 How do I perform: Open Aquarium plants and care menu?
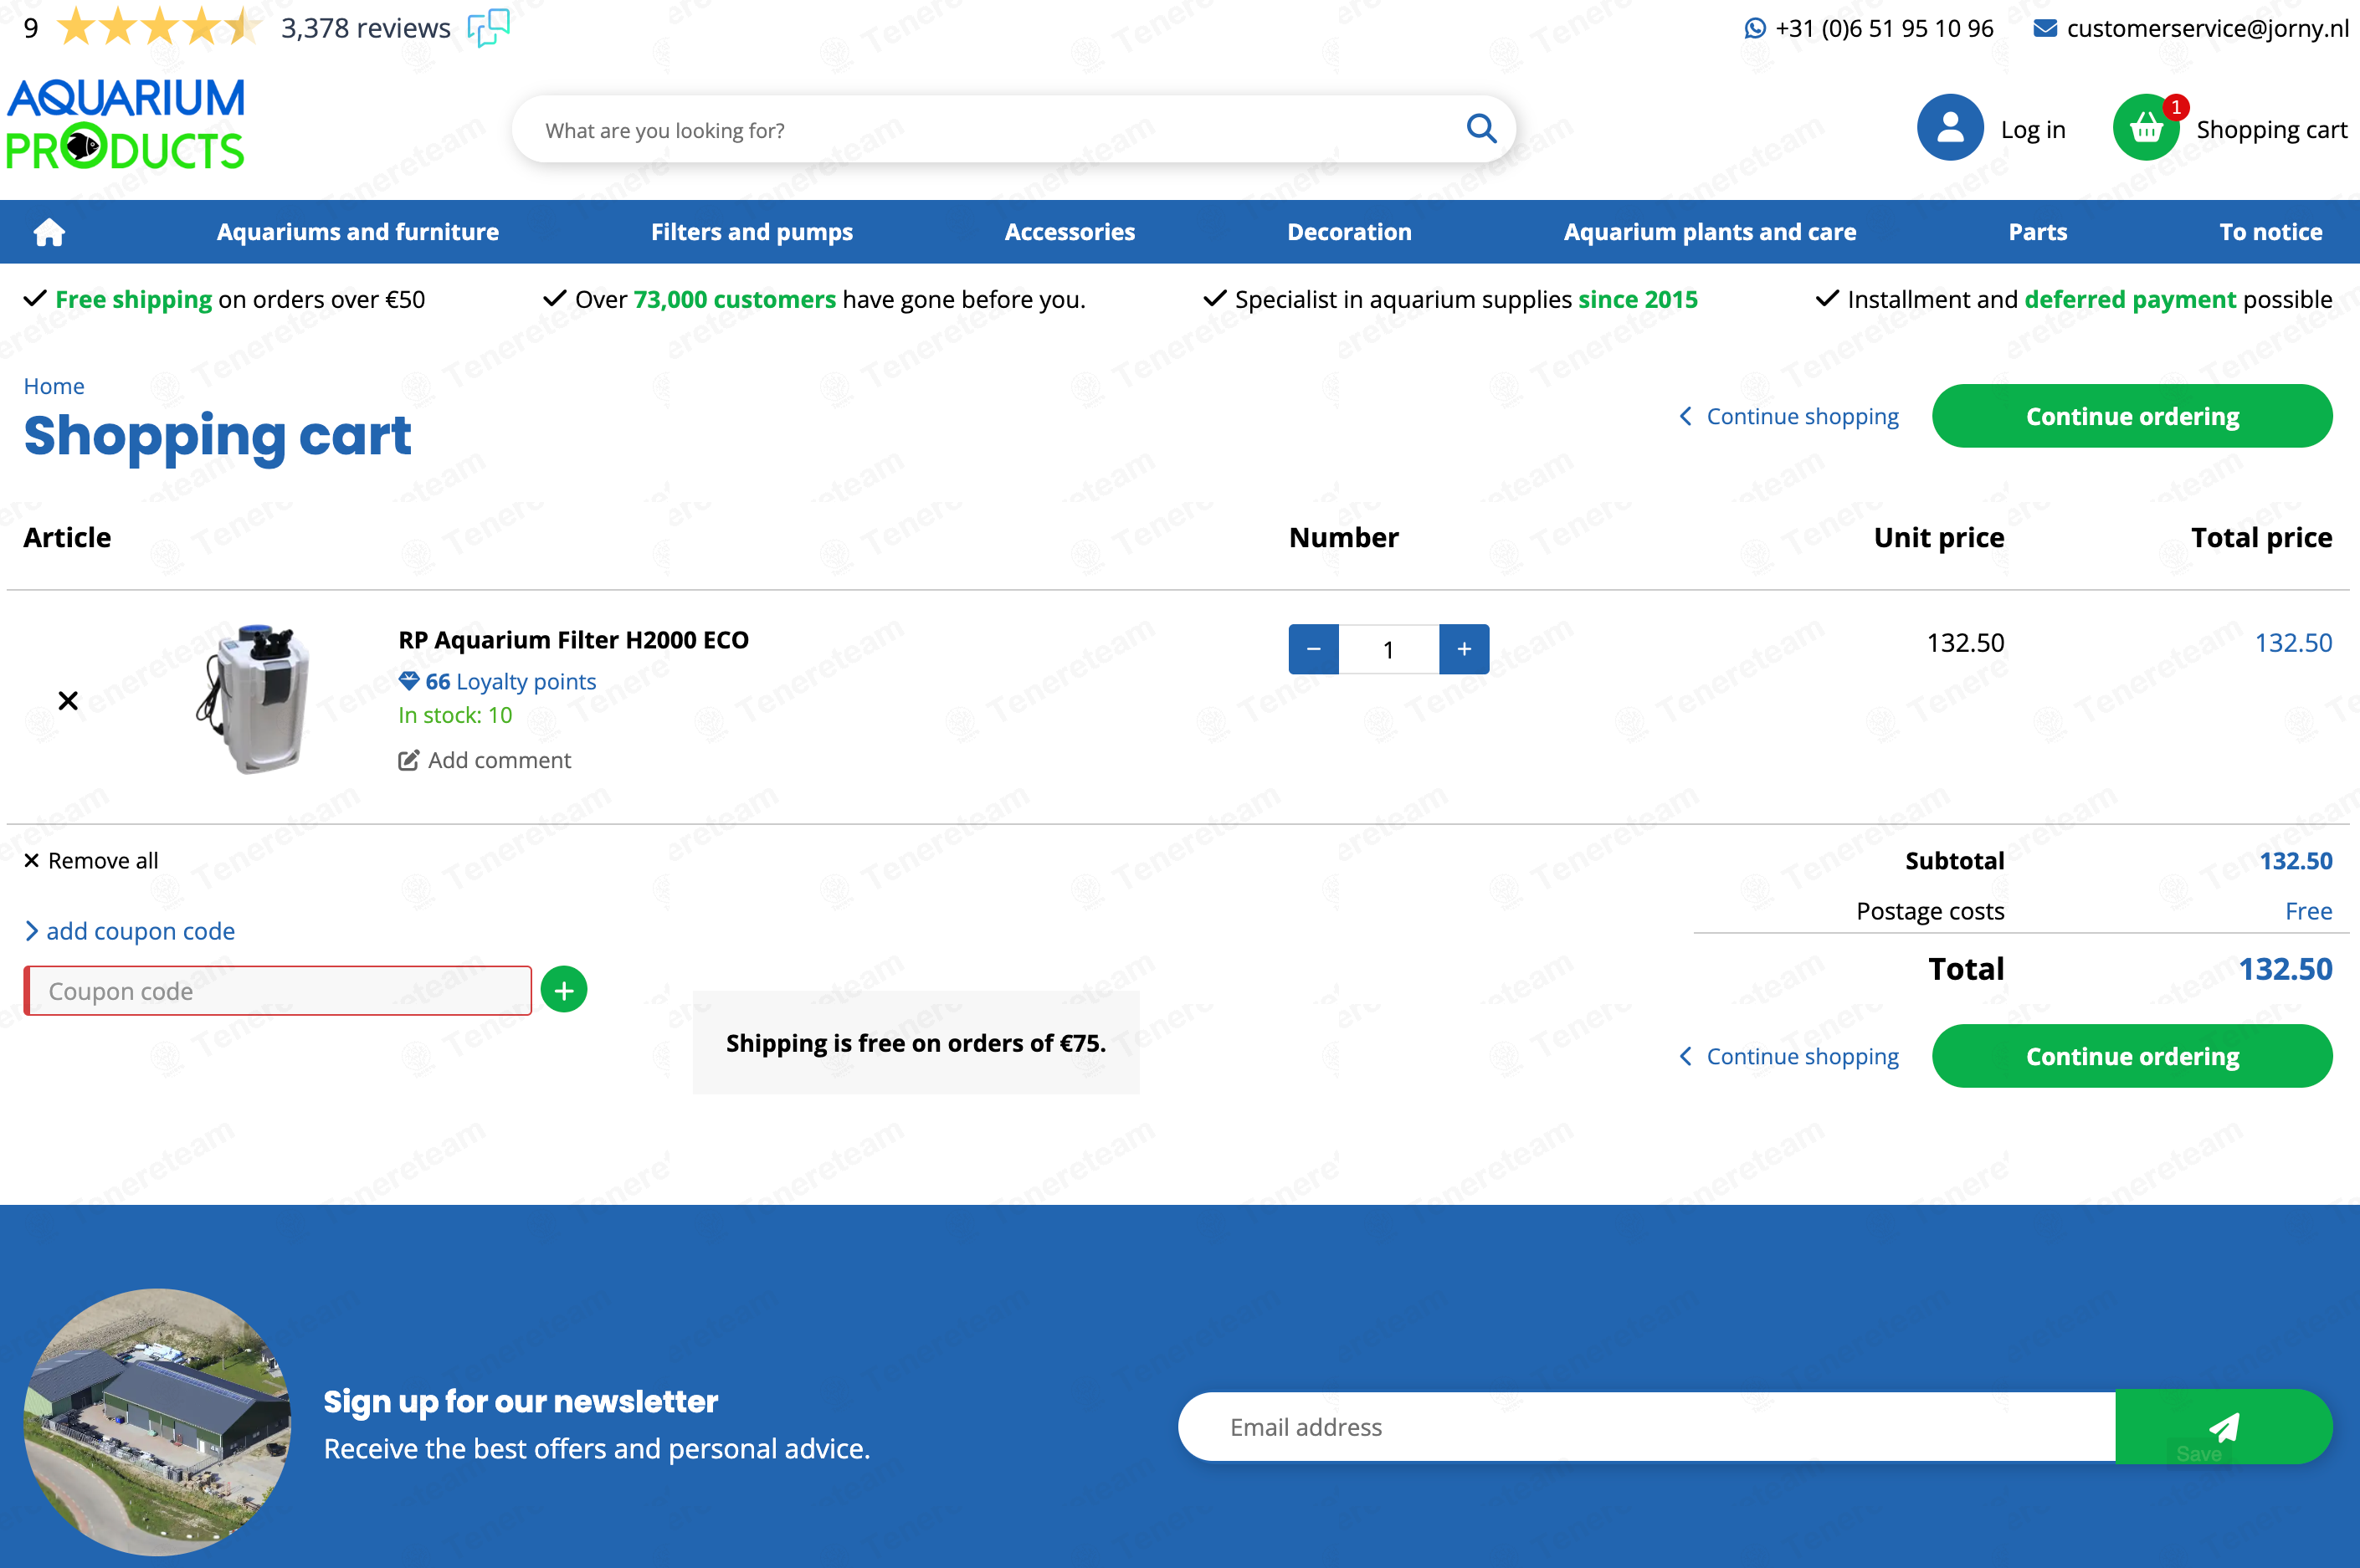tap(1709, 232)
